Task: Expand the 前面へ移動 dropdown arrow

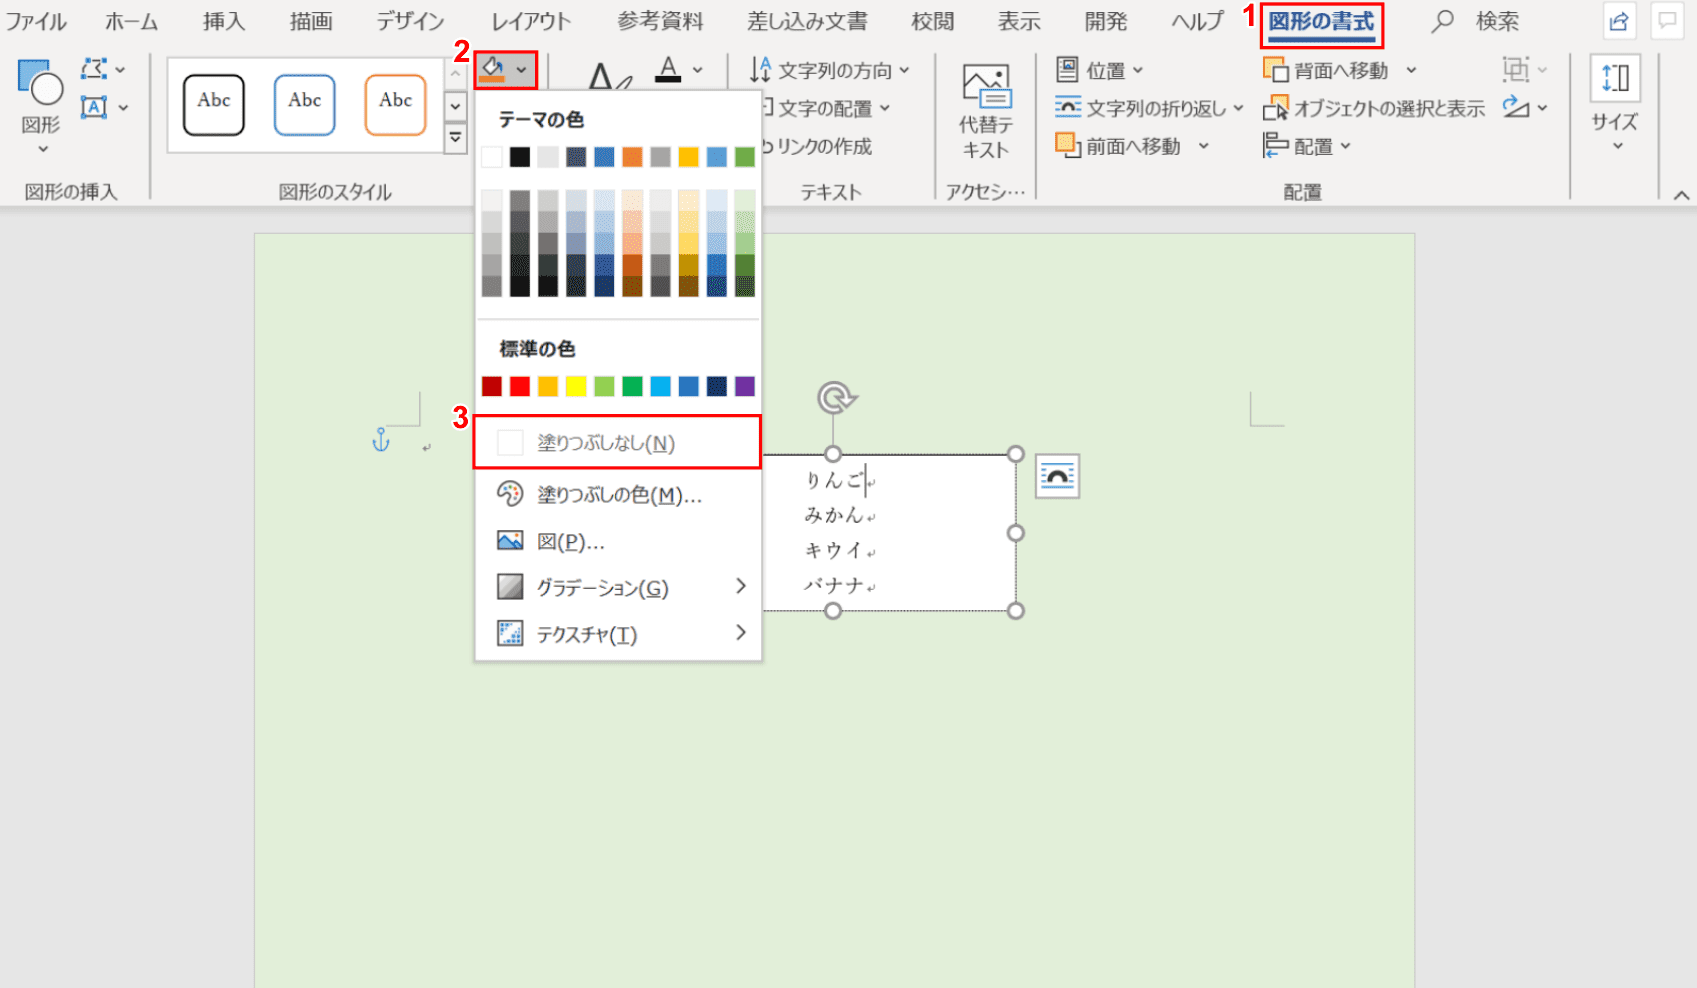Action: [x=1204, y=146]
